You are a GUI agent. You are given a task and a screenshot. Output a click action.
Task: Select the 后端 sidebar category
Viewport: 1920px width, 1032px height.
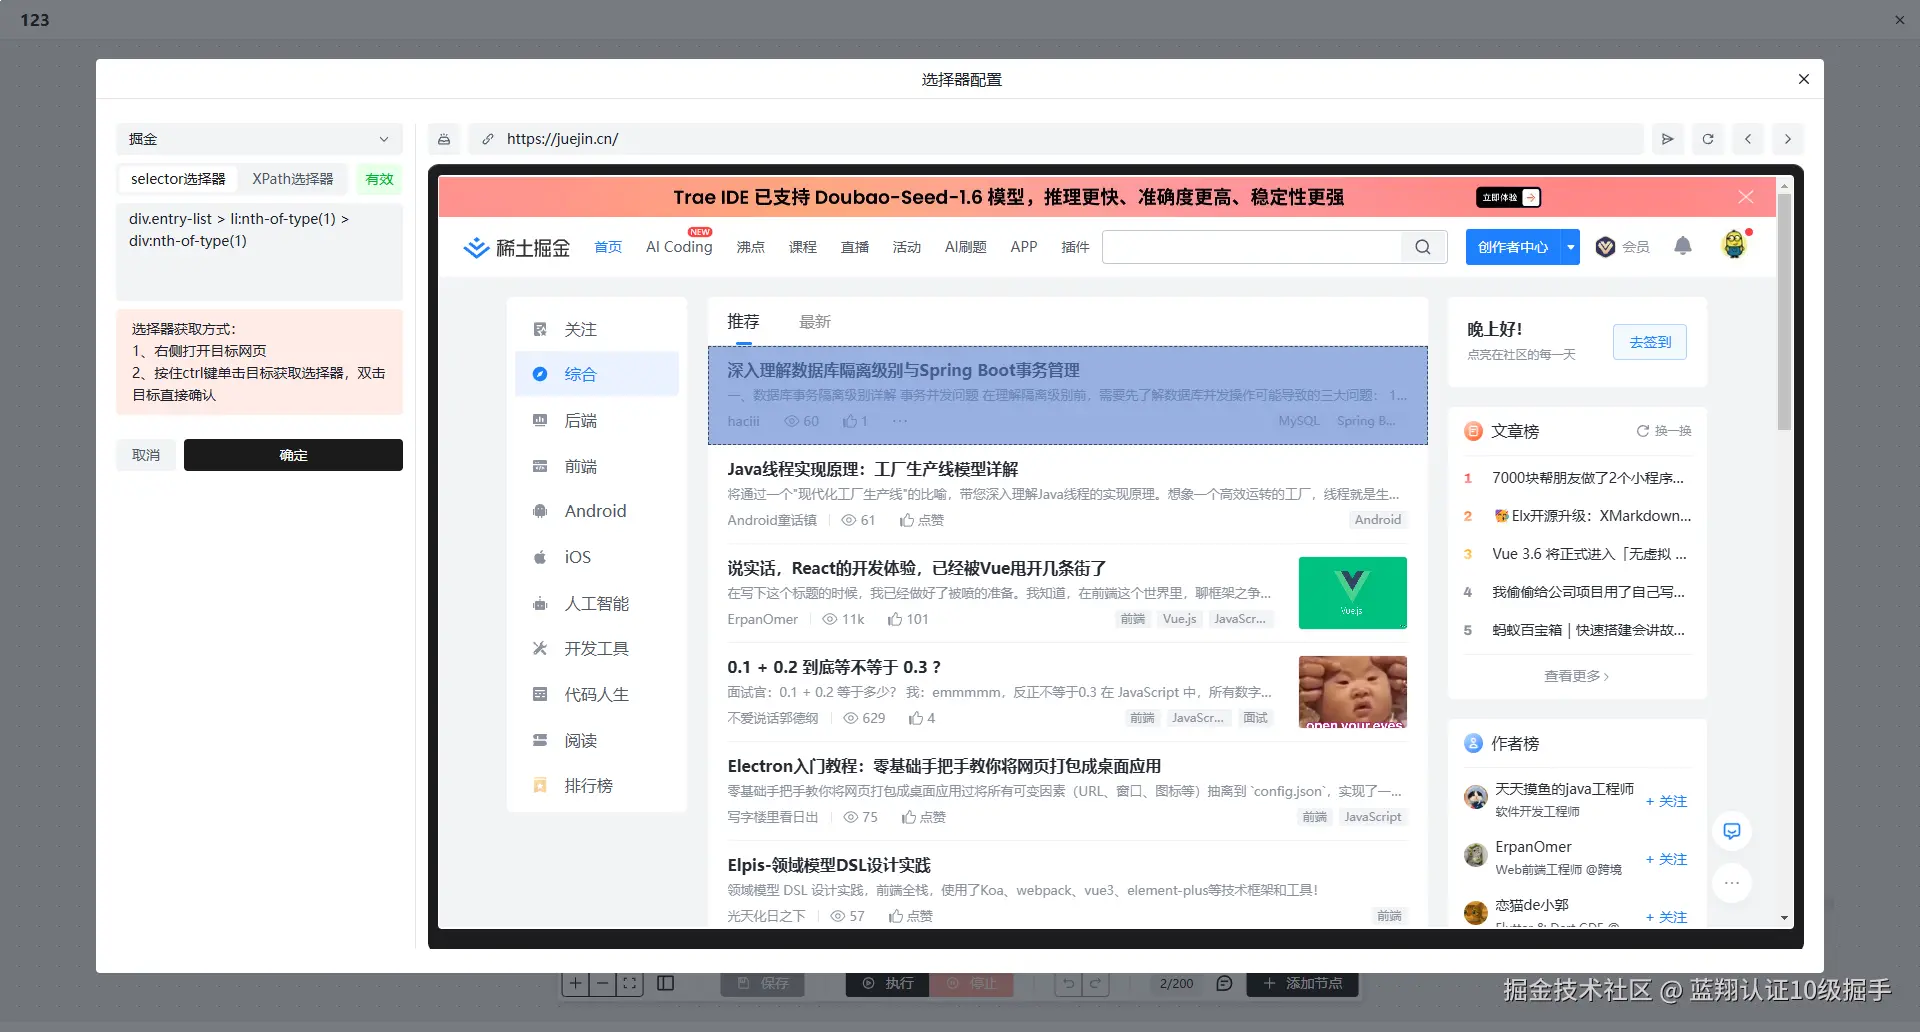coord(597,421)
